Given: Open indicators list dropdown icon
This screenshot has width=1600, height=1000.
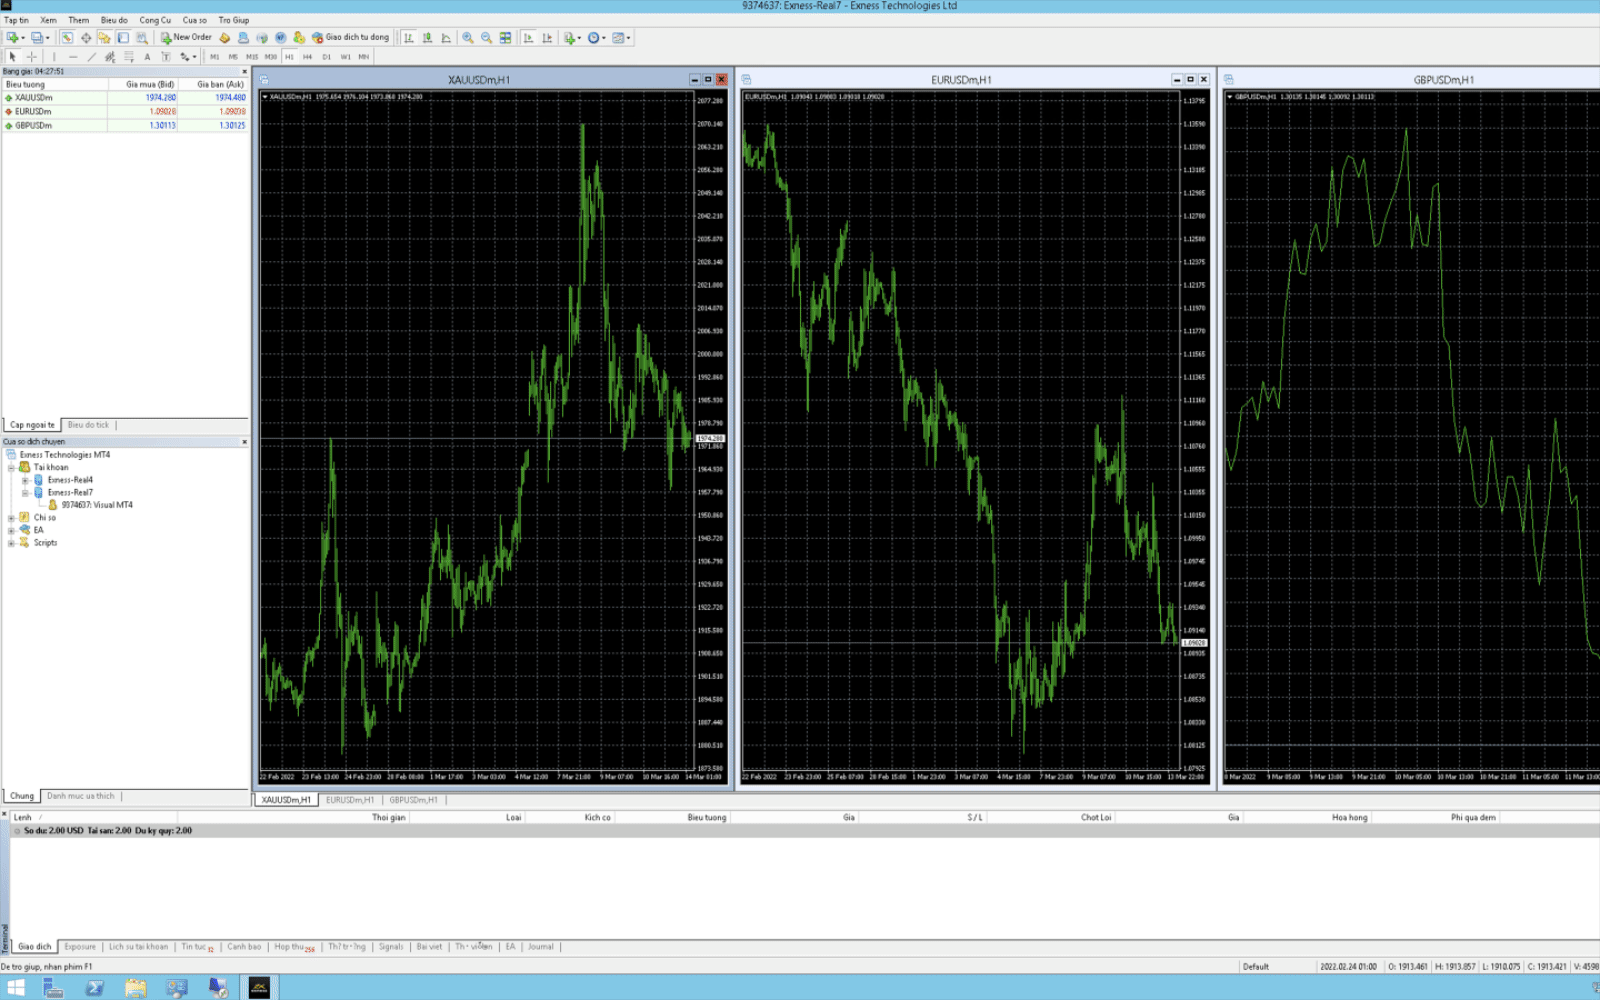Looking at the screenshot, I should tap(572, 37).
